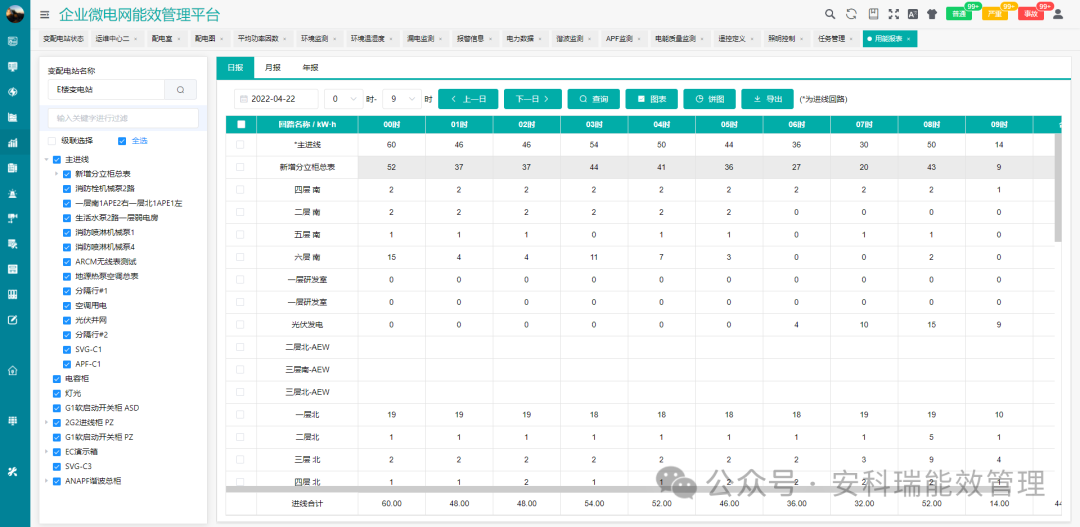Uncheck the SVG-C3 checkbox
The height and width of the screenshot is (527, 1080).
coord(57,466)
